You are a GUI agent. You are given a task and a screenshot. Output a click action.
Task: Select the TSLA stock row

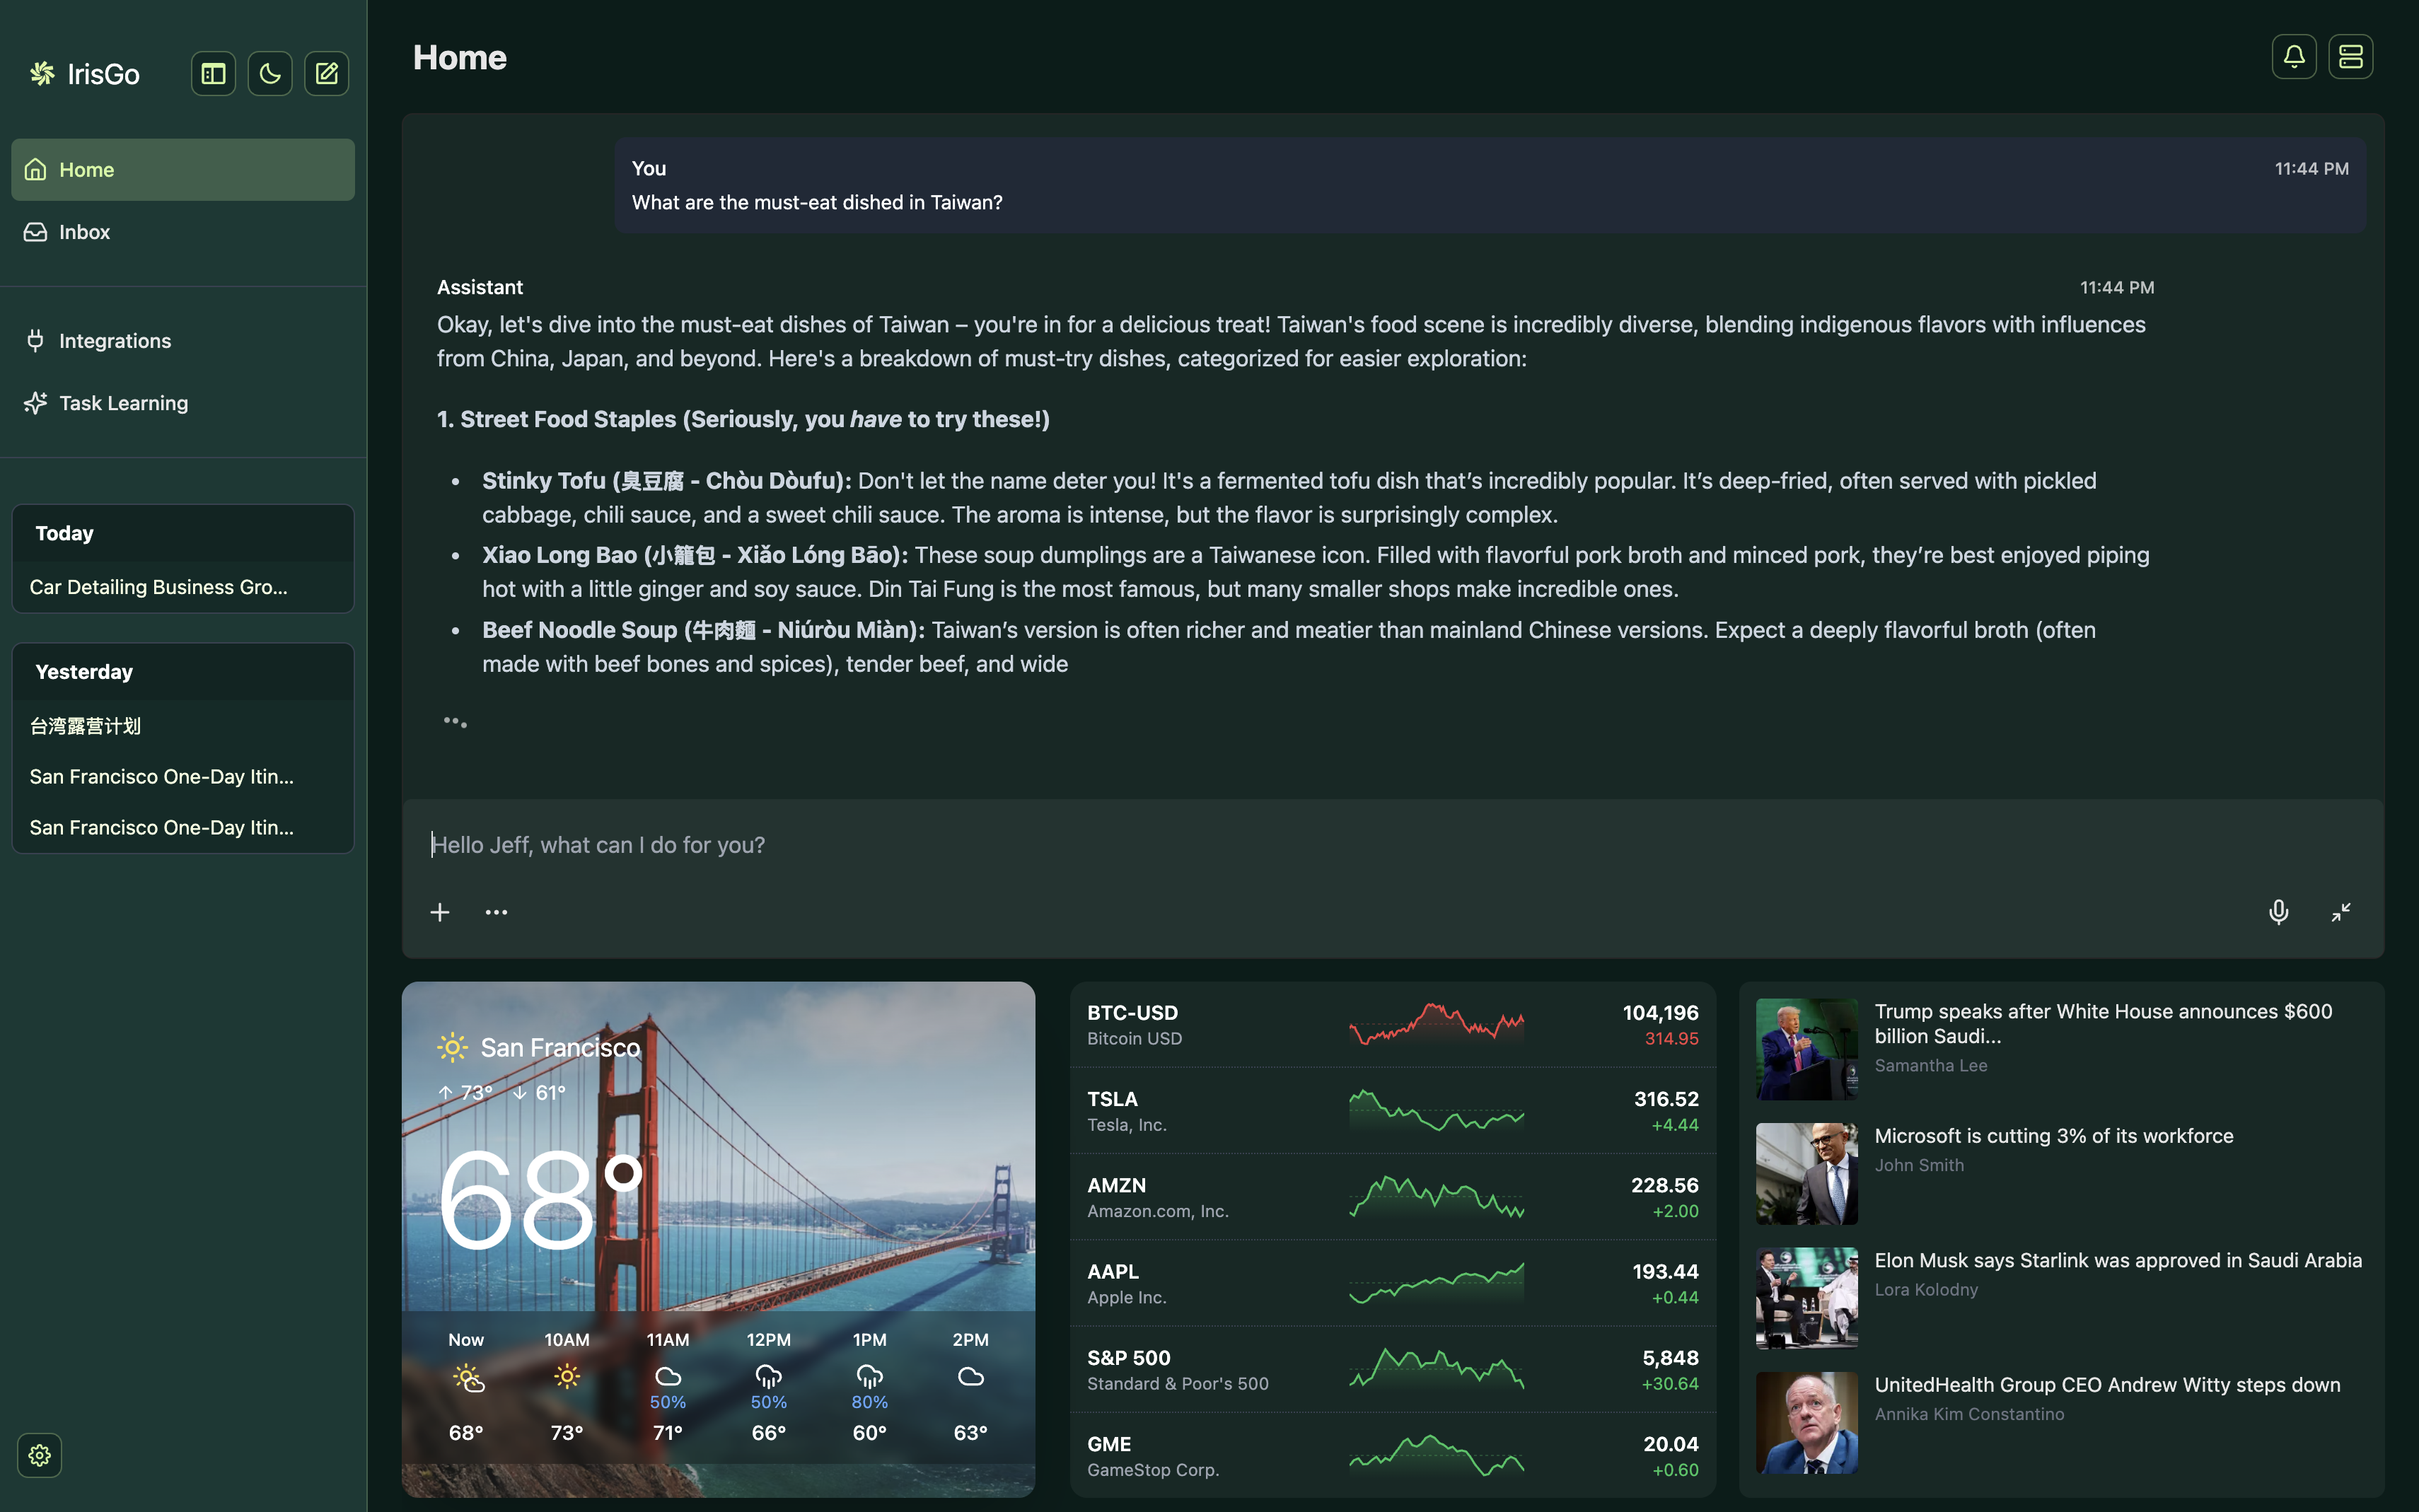click(x=1392, y=1111)
